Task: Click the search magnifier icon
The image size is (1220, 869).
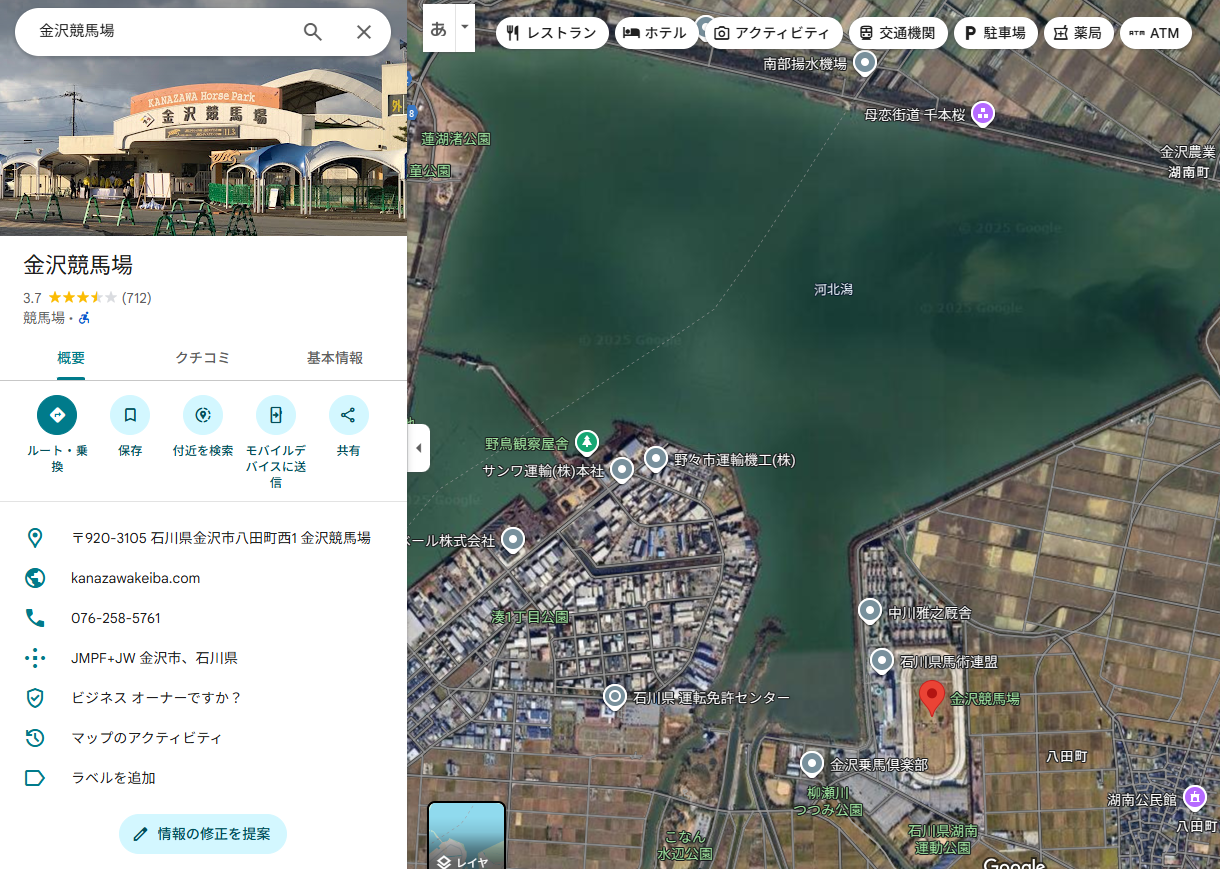Action: tap(313, 32)
